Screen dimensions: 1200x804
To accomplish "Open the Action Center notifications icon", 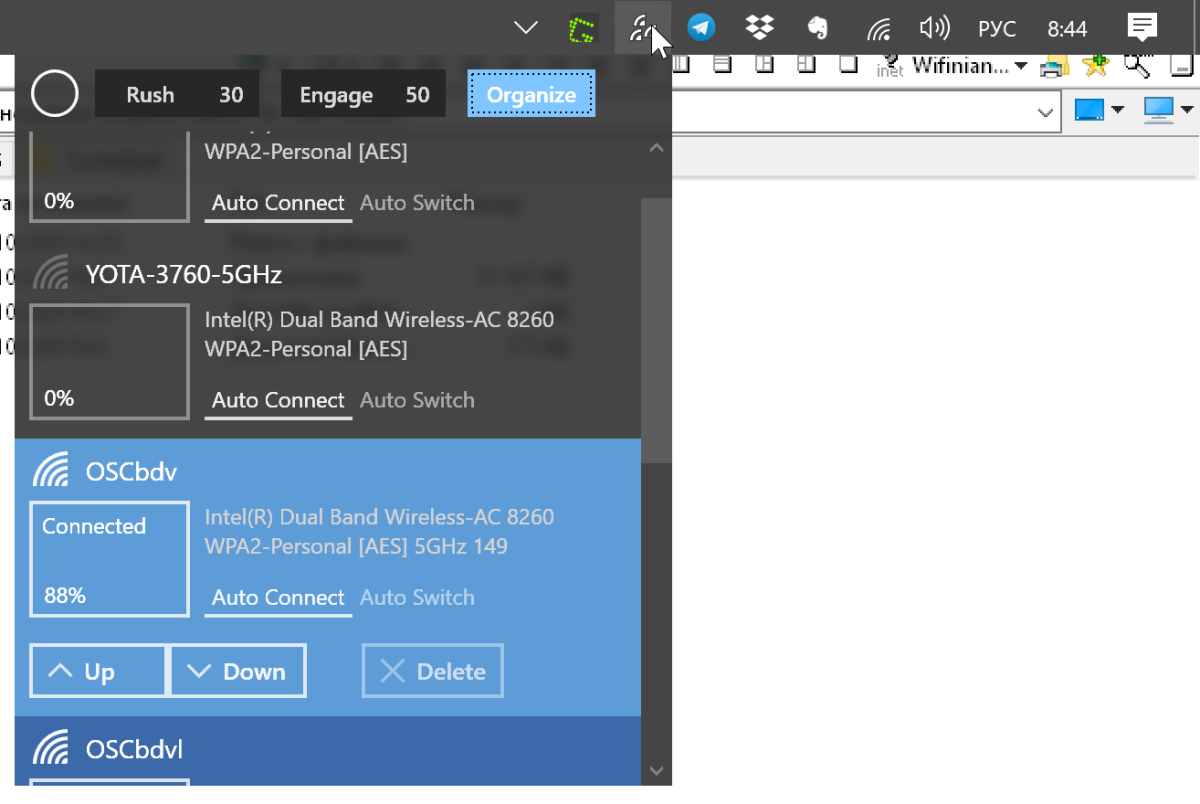I will (1142, 28).
